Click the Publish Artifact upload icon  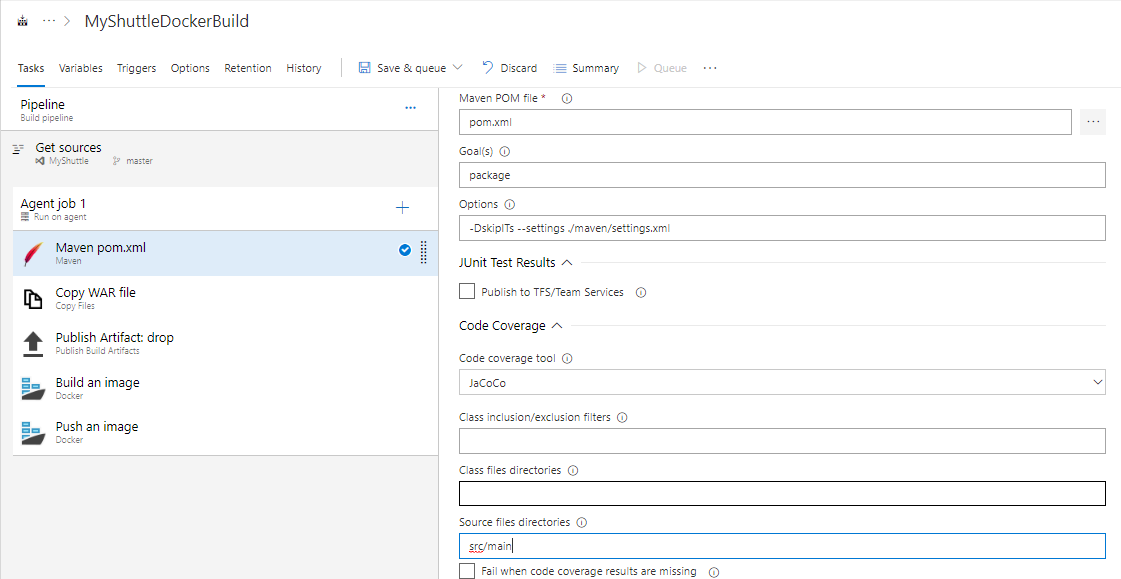[x=33, y=344]
